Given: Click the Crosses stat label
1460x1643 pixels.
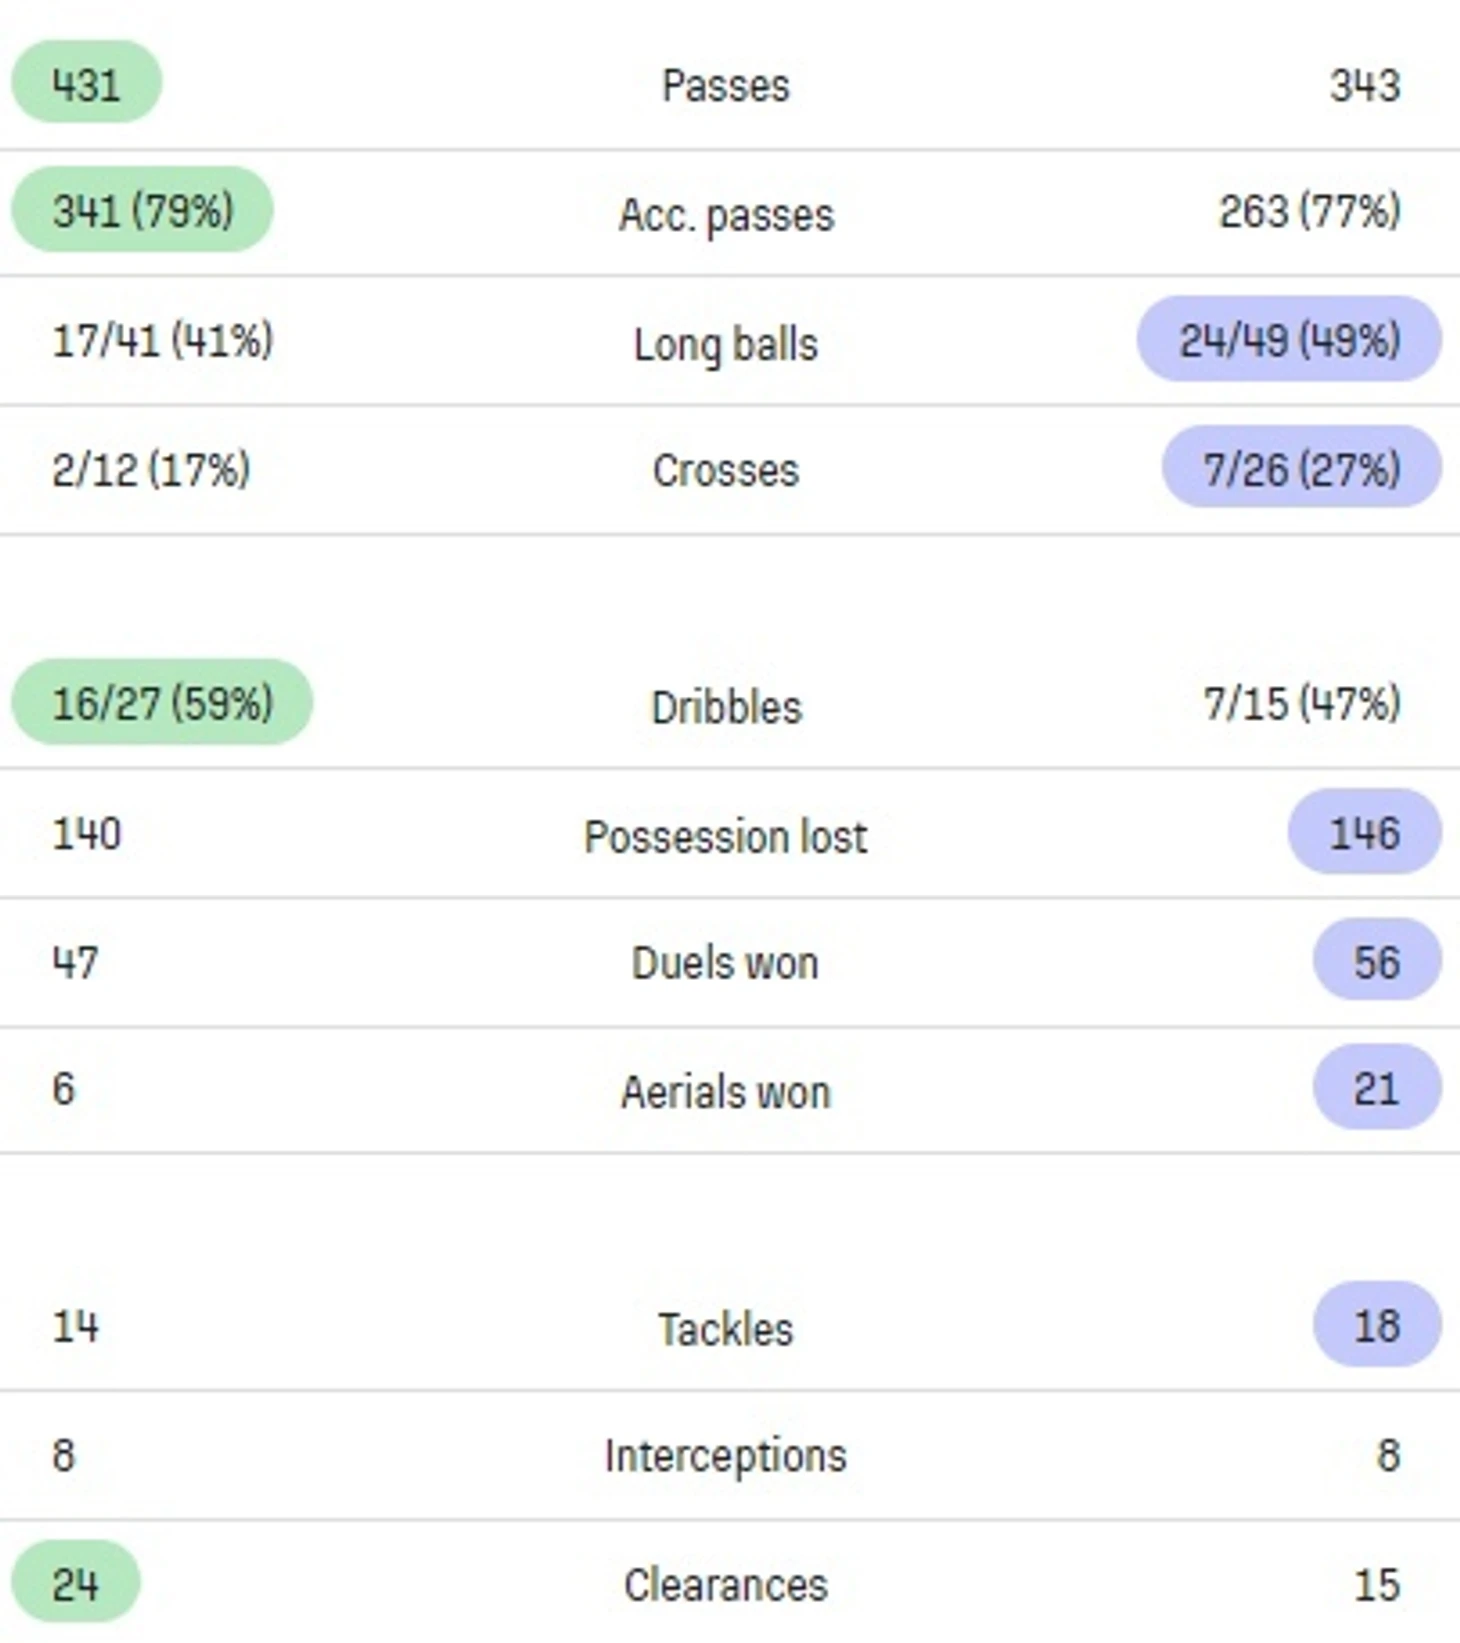Looking at the screenshot, I should pos(726,470).
